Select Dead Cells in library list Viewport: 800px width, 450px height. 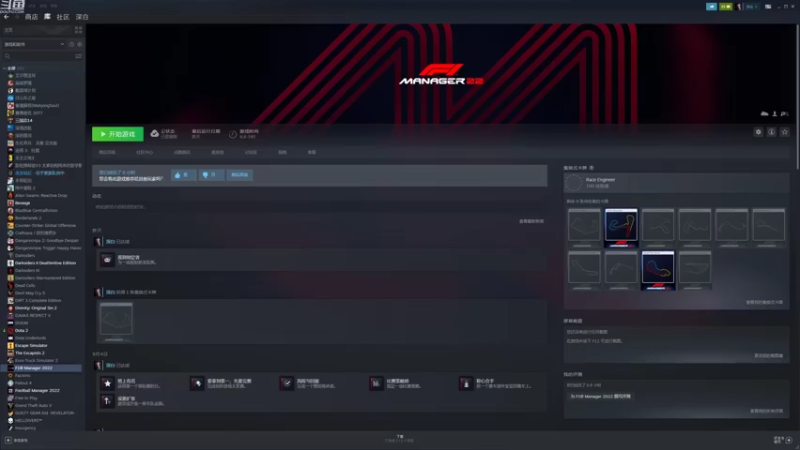tap(25, 286)
